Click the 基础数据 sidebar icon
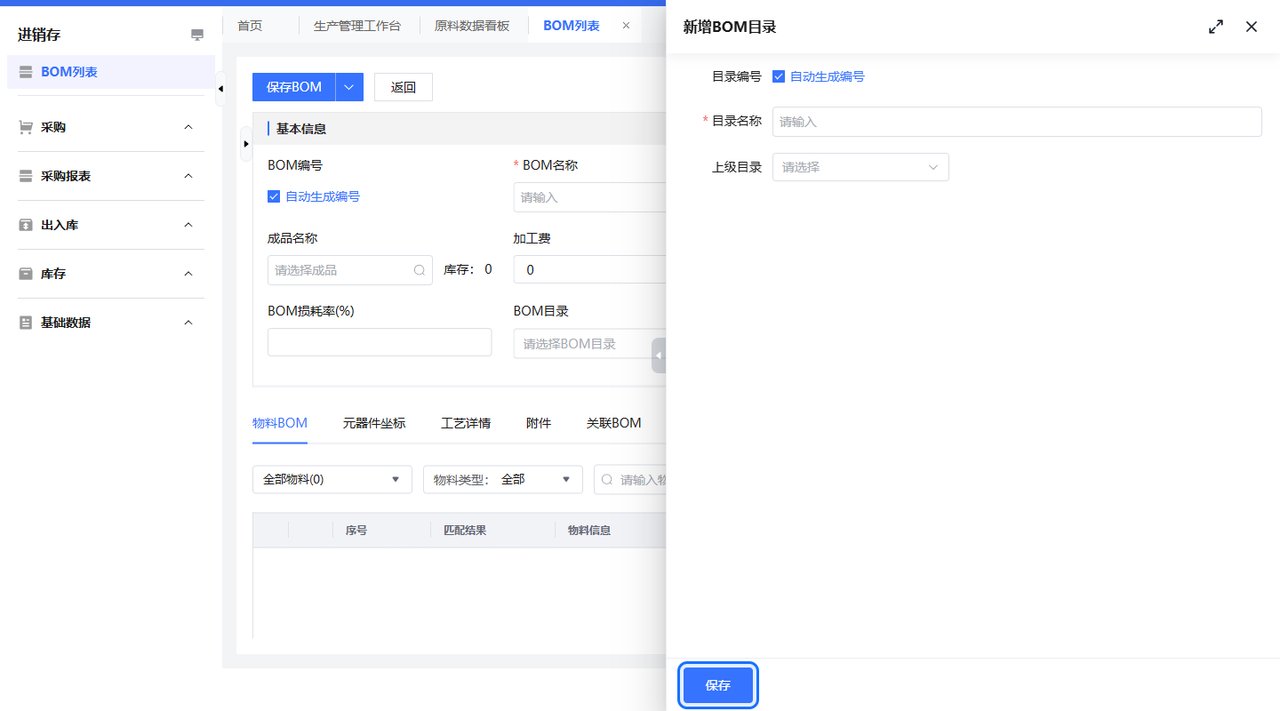Image resolution: width=1280 pixels, height=711 pixels. point(26,322)
